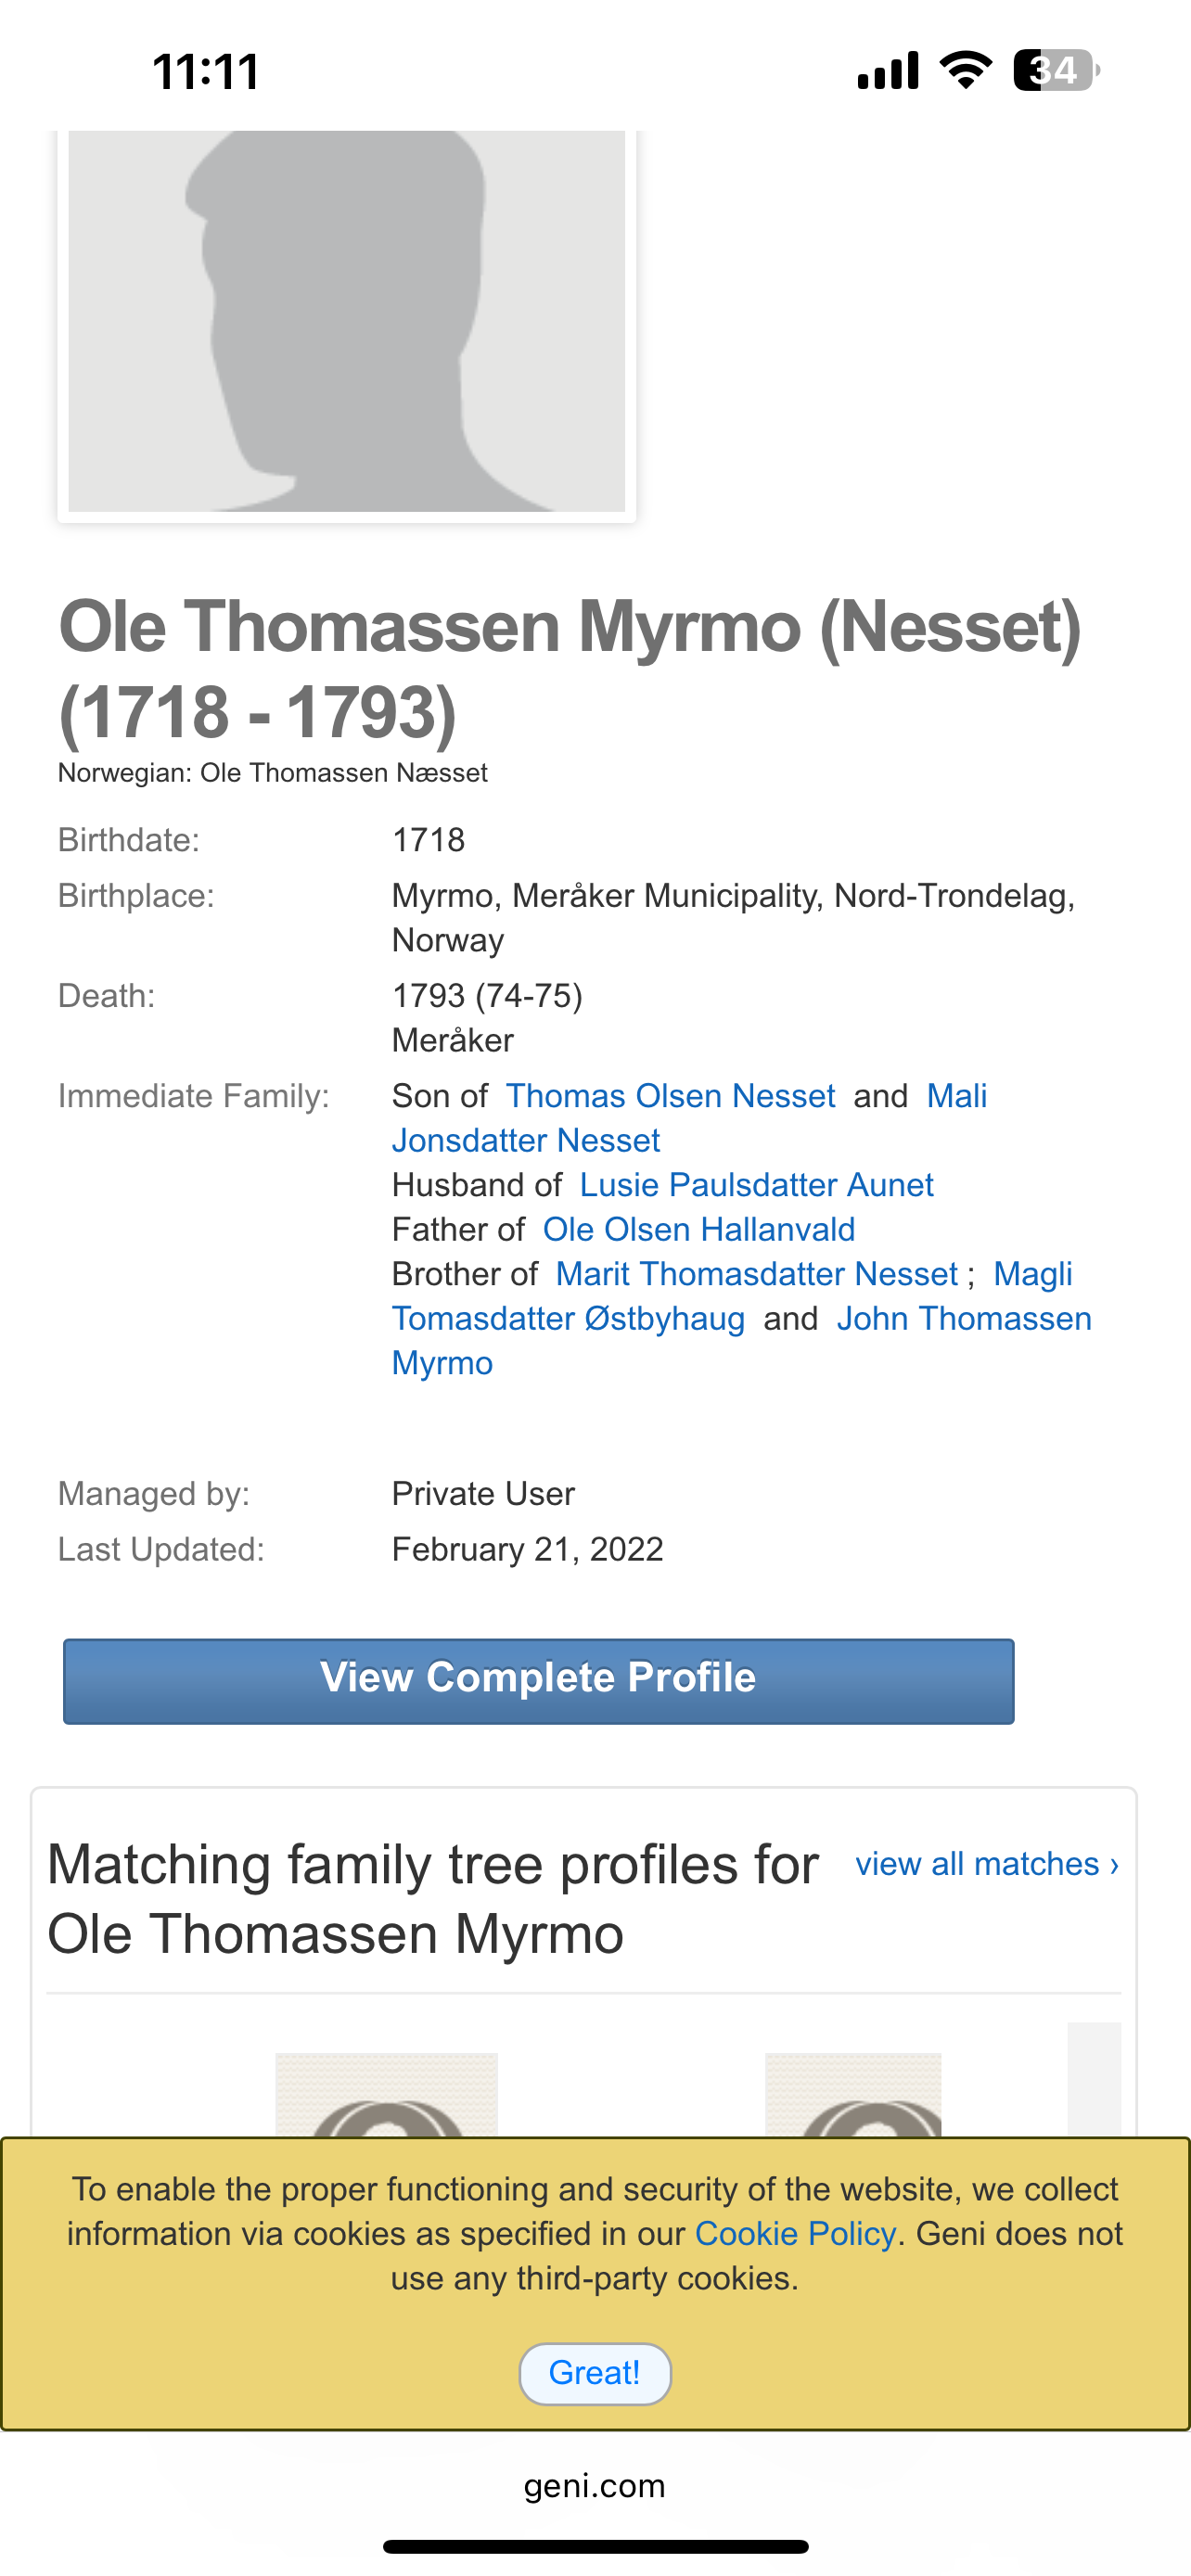Tap the second matching profile avatar
This screenshot has height=2576, width=1191.
(x=853, y=2095)
